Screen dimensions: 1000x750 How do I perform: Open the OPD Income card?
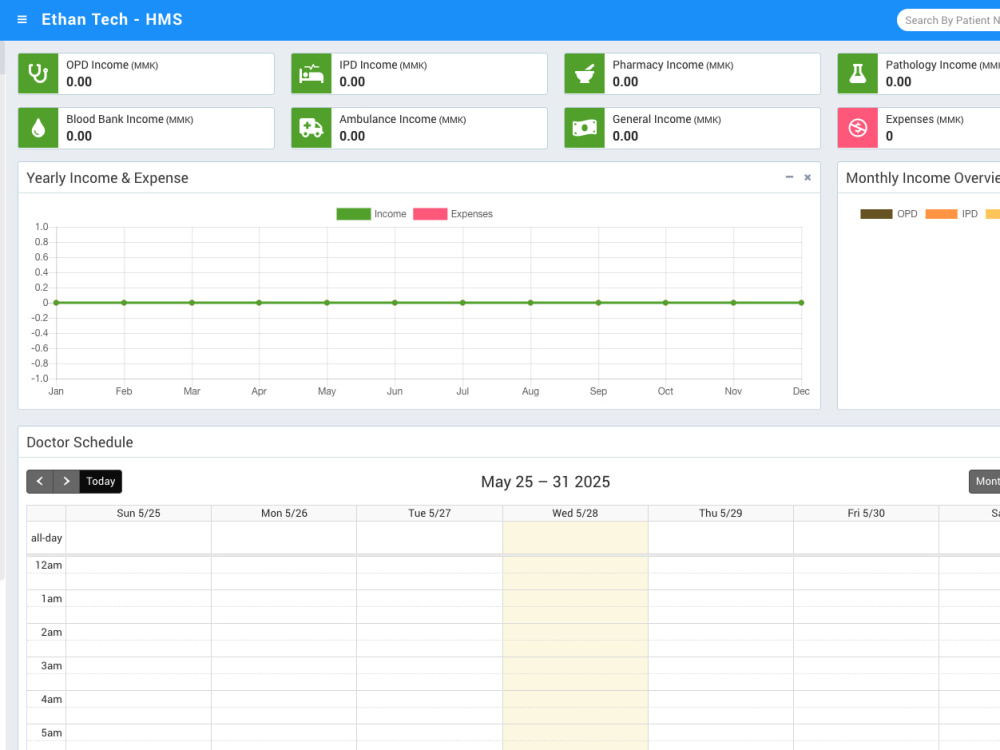click(146, 74)
